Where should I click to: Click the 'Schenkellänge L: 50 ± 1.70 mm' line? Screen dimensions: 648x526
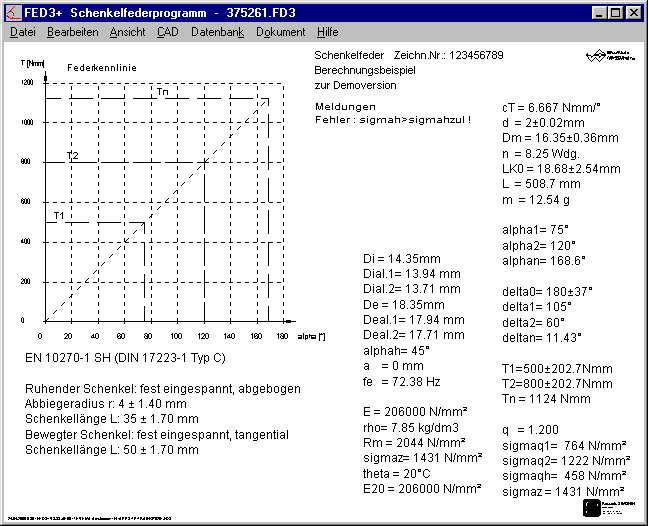(x=112, y=450)
